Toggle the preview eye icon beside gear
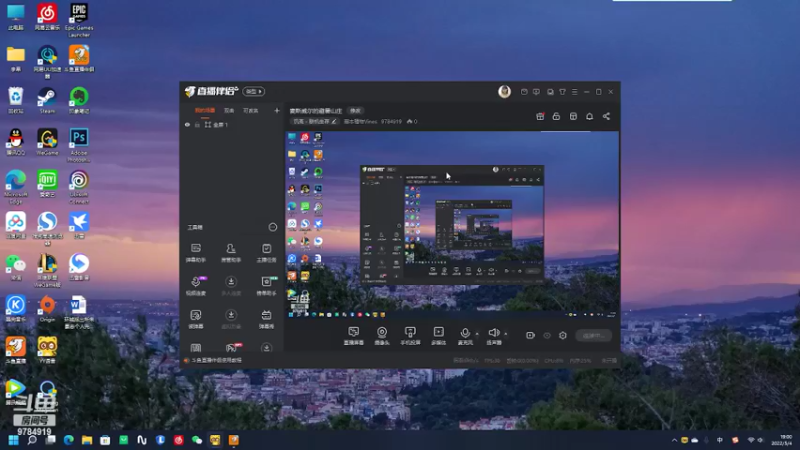The image size is (800, 450). [547, 336]
